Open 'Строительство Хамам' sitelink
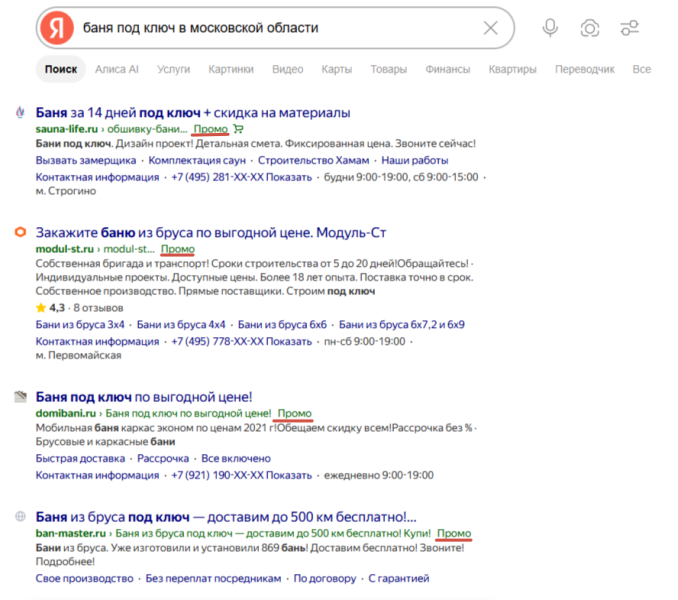The image size is (678, 600). point(313,160)
